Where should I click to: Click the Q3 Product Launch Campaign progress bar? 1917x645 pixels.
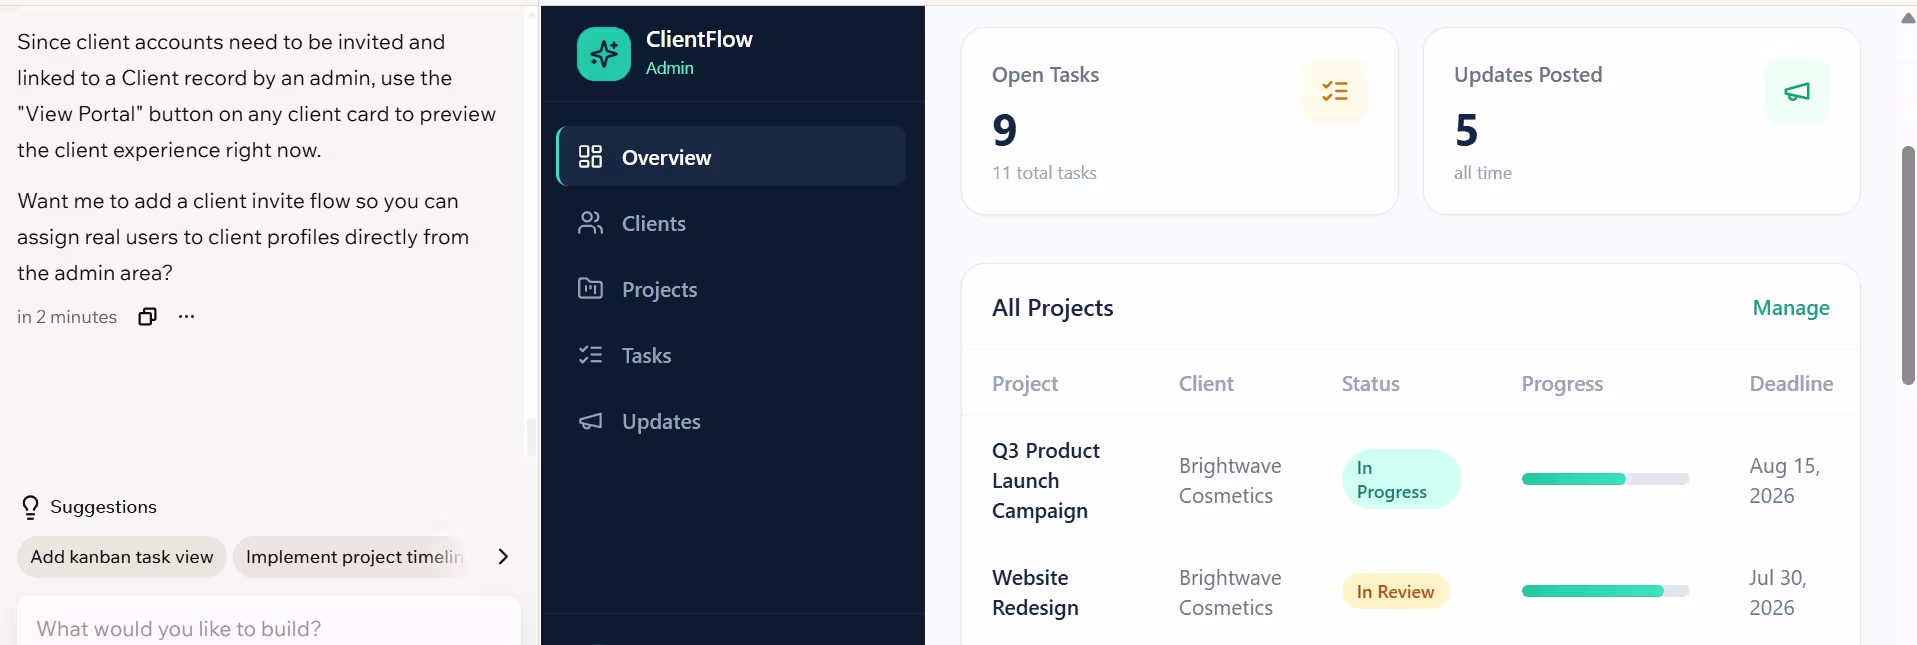[x=1605, y=479]
